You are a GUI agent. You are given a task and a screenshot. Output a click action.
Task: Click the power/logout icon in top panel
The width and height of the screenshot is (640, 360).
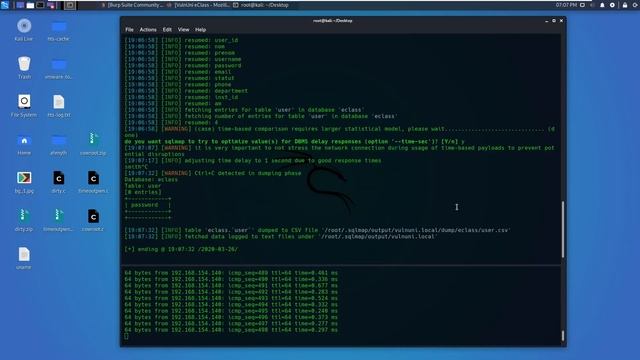(636, 5)
